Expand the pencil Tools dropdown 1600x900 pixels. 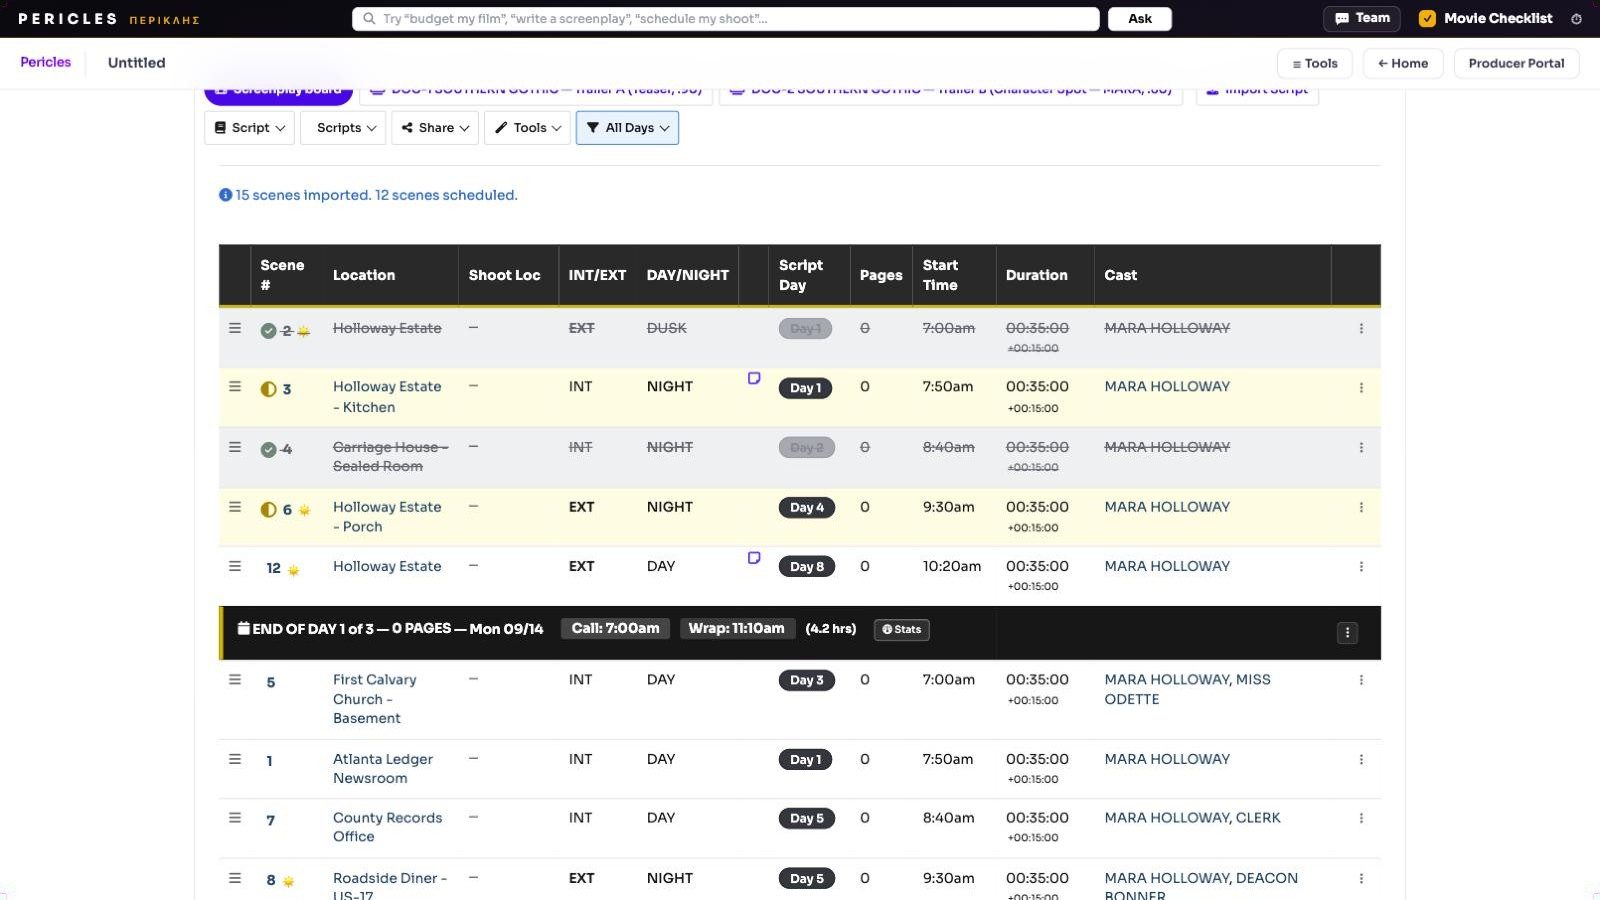(528, 128)
